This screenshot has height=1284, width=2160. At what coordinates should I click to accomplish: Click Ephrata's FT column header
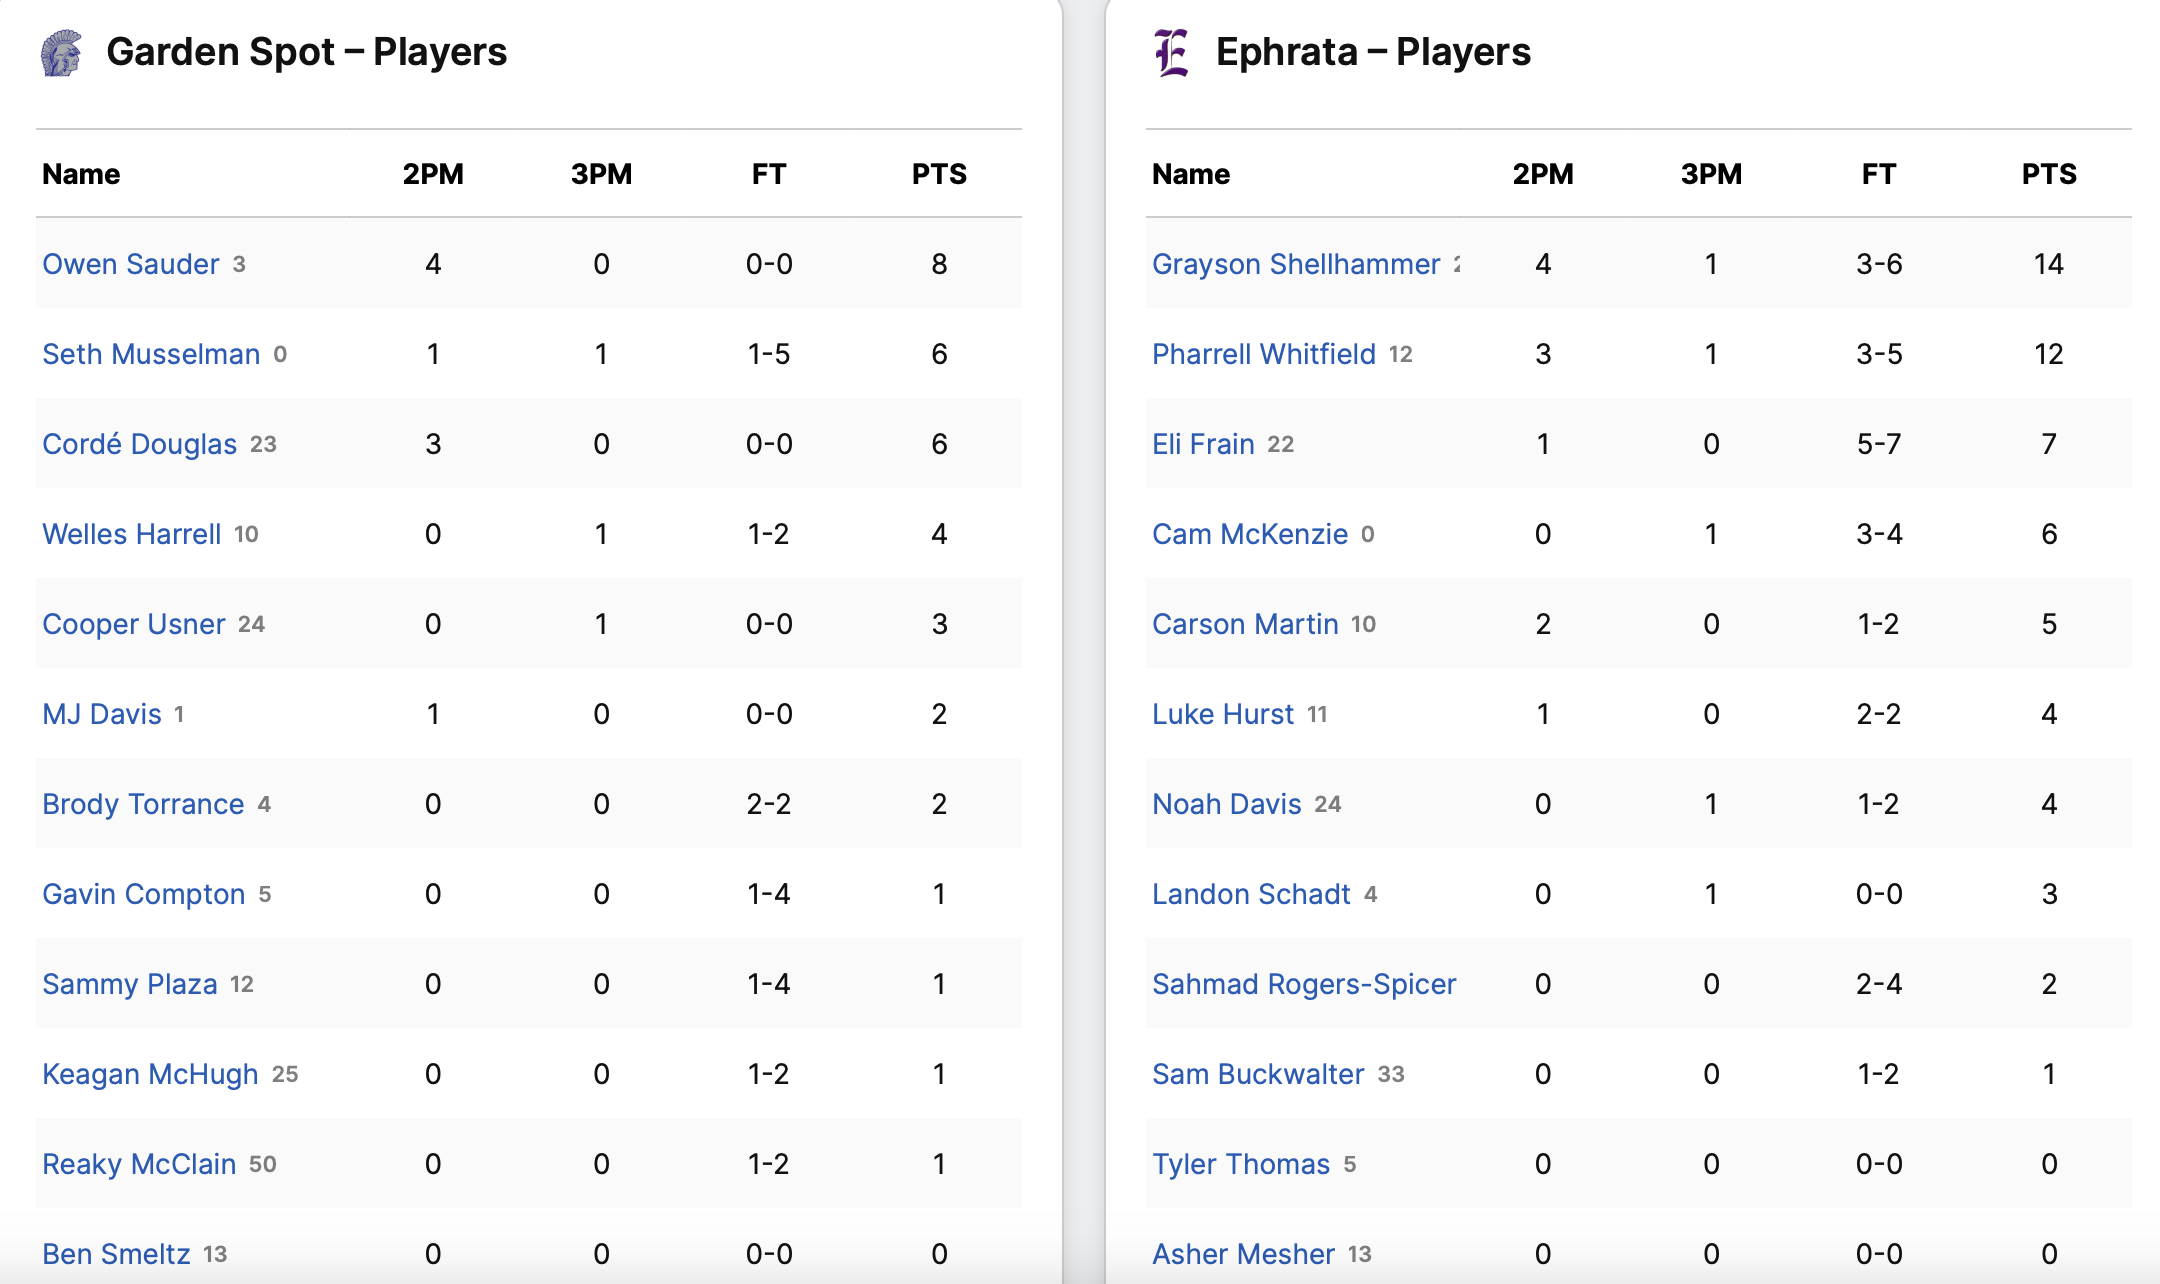(1878, 174)
